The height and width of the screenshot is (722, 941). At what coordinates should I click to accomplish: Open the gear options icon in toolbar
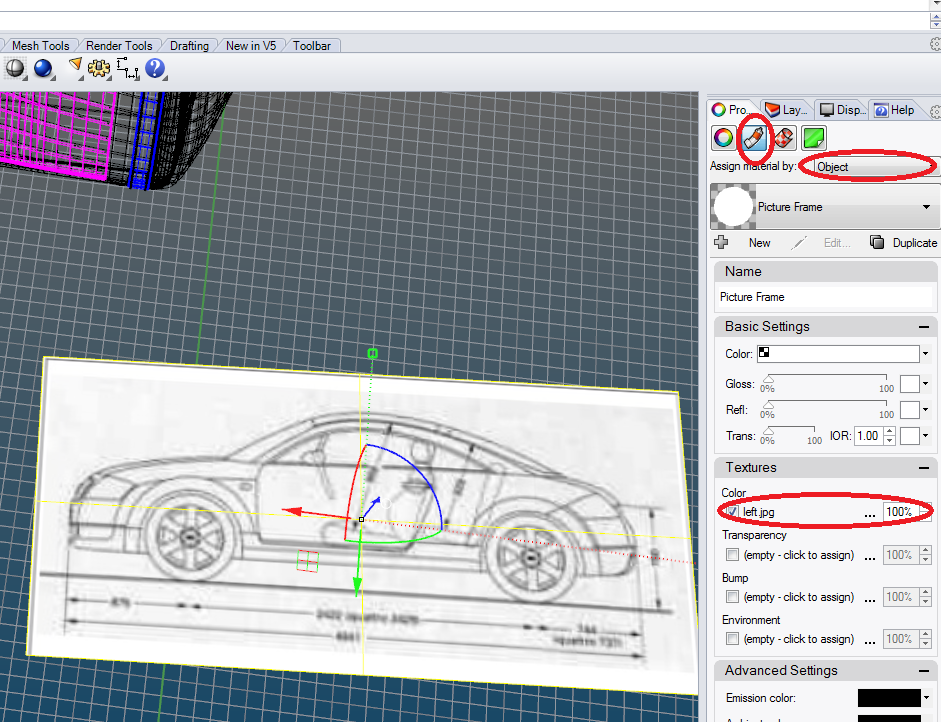coord(98,69)
